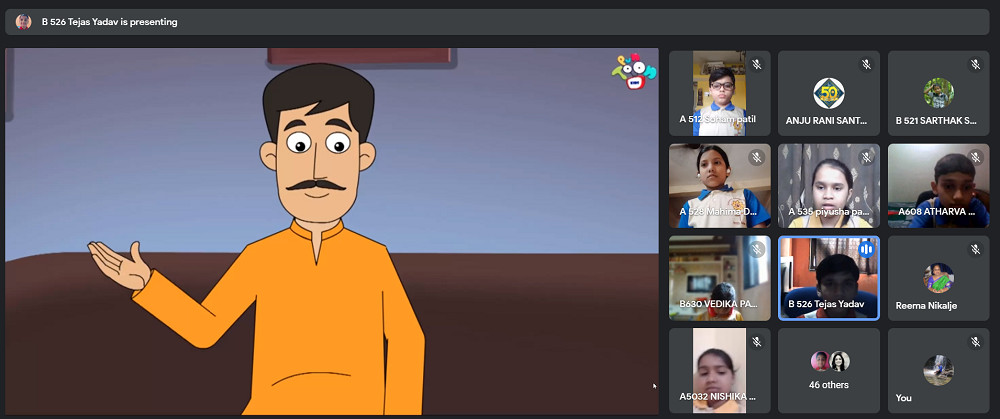The width and height of the screenshot is (1000, 419).
Task: Click muted mic icon on Reema Nikalje tile
Action: tap(975, 249)
